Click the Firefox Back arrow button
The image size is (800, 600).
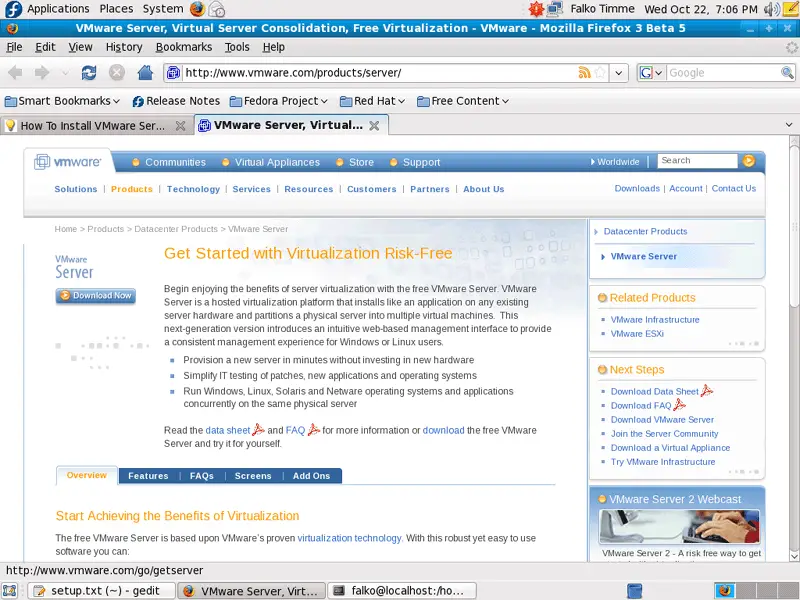[x=15, y=72]
